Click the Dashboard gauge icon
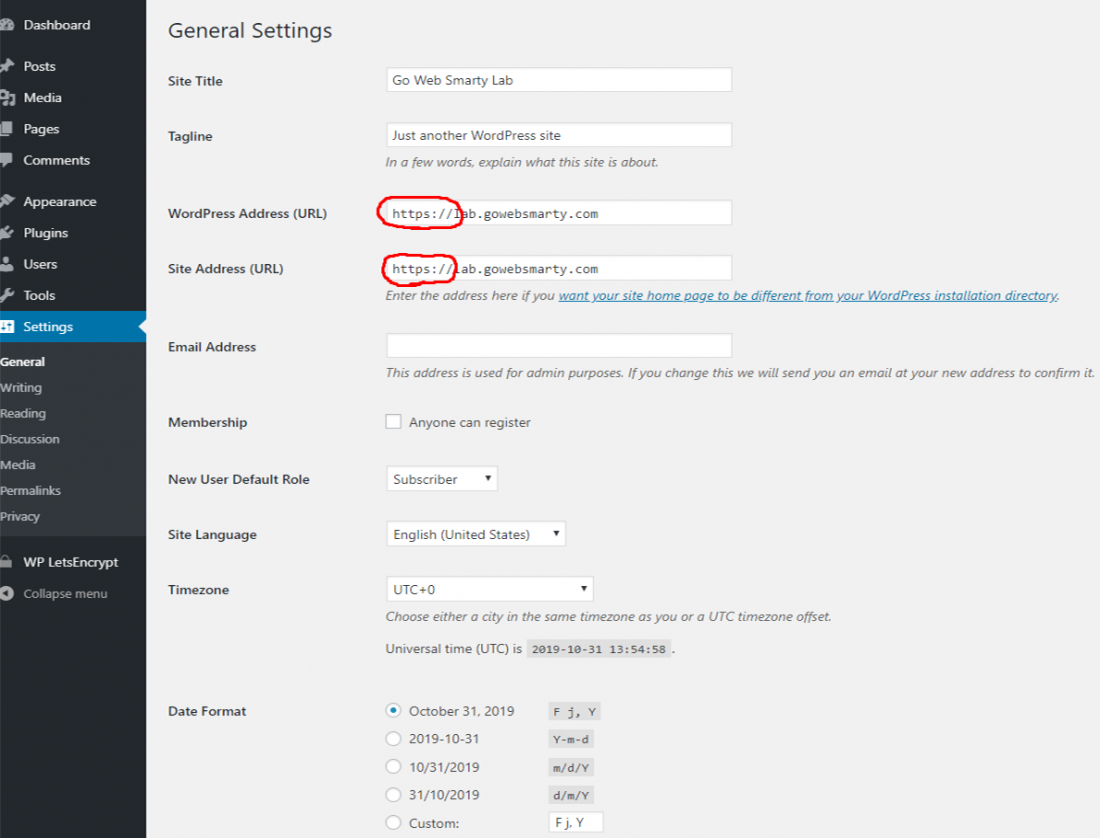Image resolution: width=1100 pixels, height=838 pixels. pos(6,25)
